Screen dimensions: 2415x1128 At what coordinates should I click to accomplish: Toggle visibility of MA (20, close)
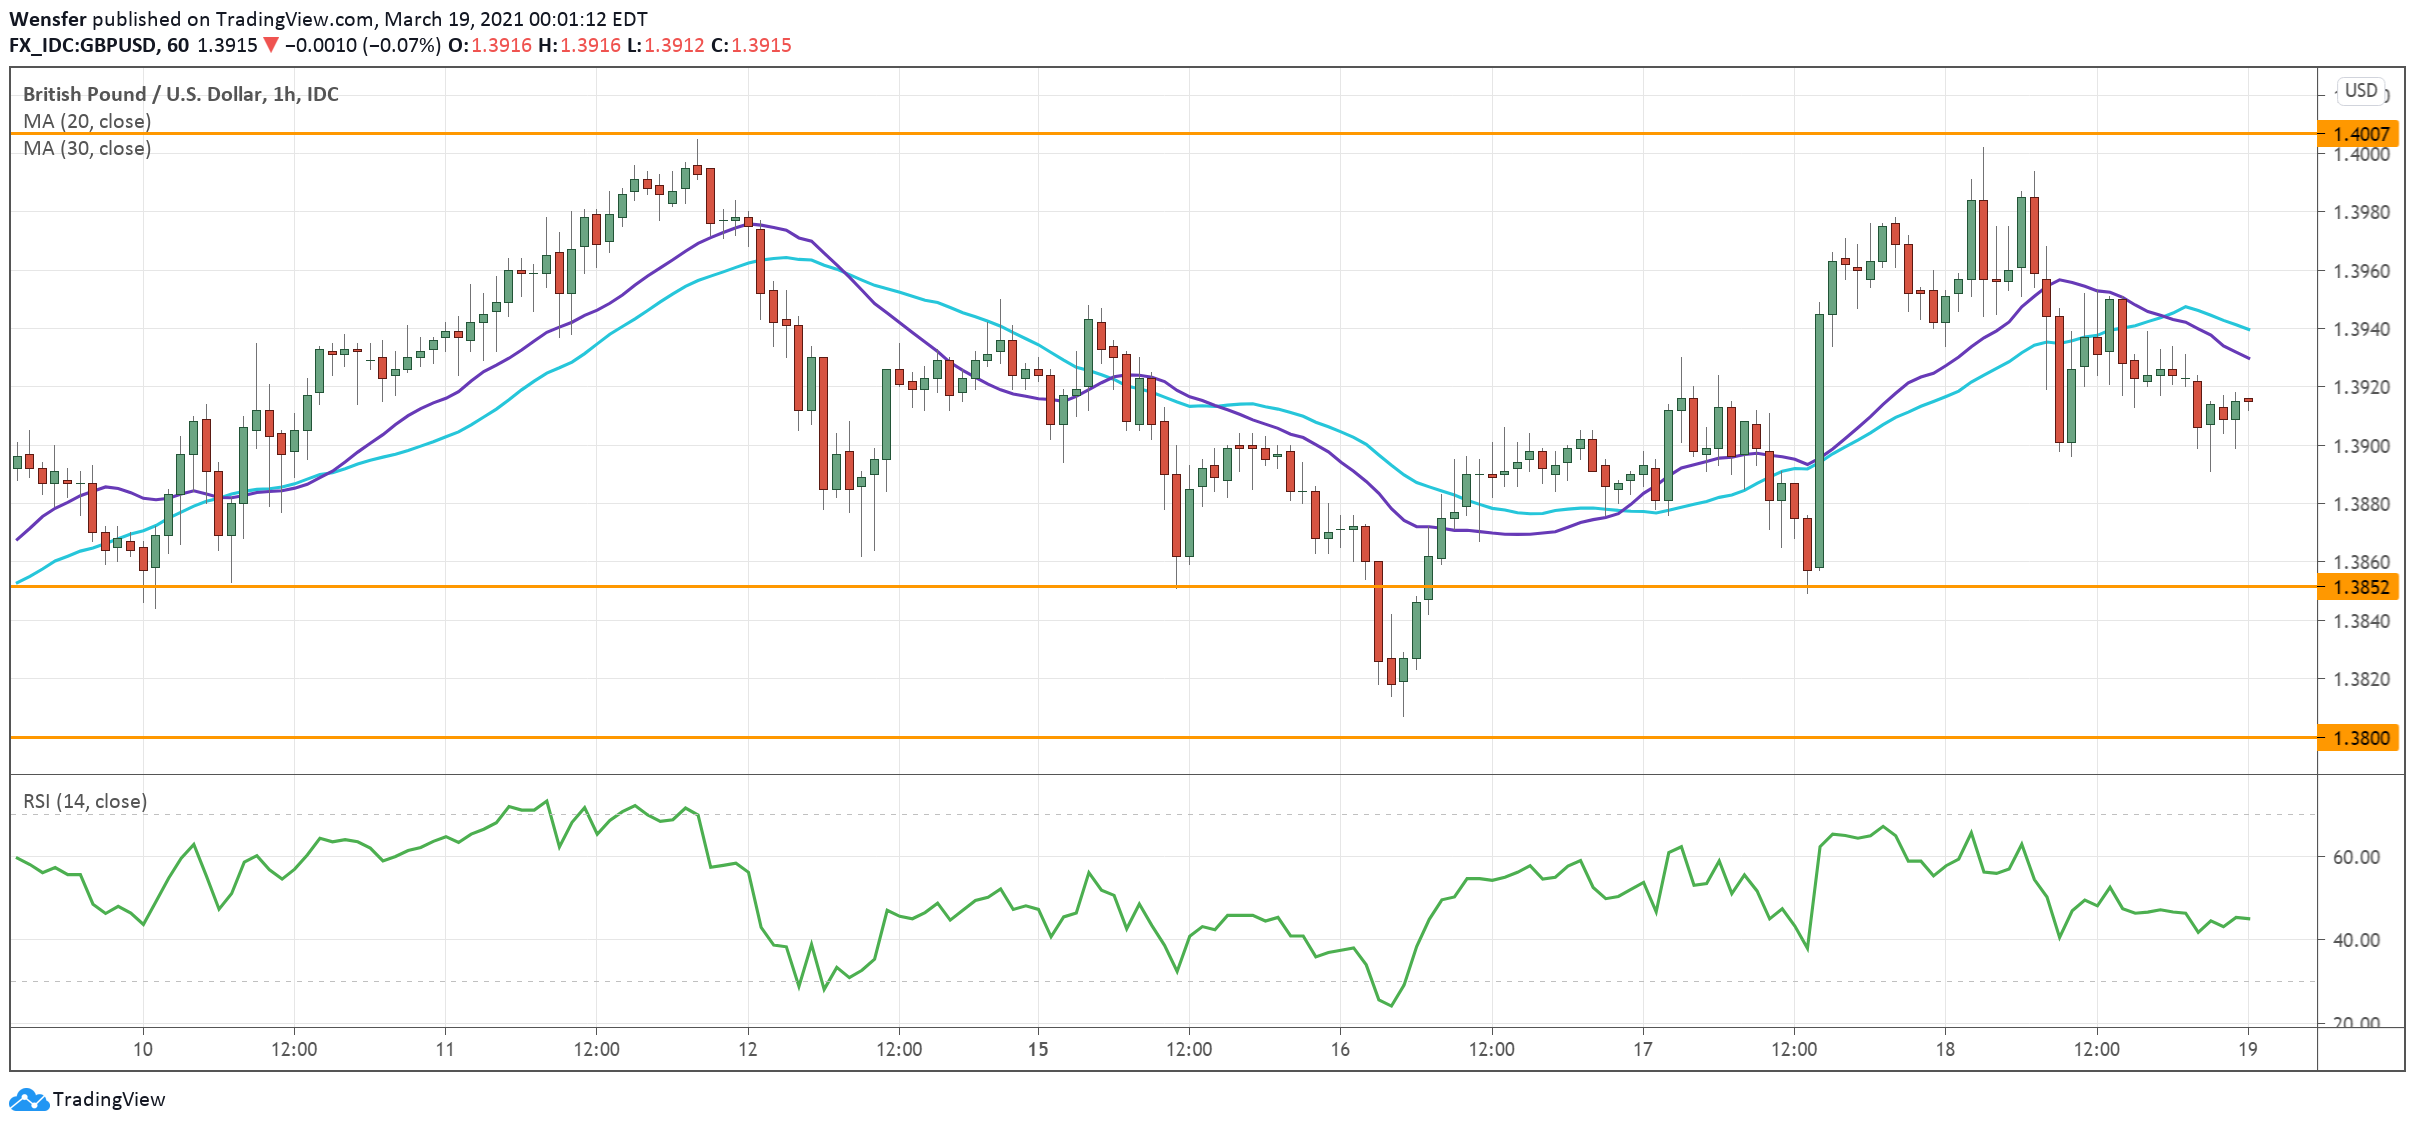[x=85, y=121]
